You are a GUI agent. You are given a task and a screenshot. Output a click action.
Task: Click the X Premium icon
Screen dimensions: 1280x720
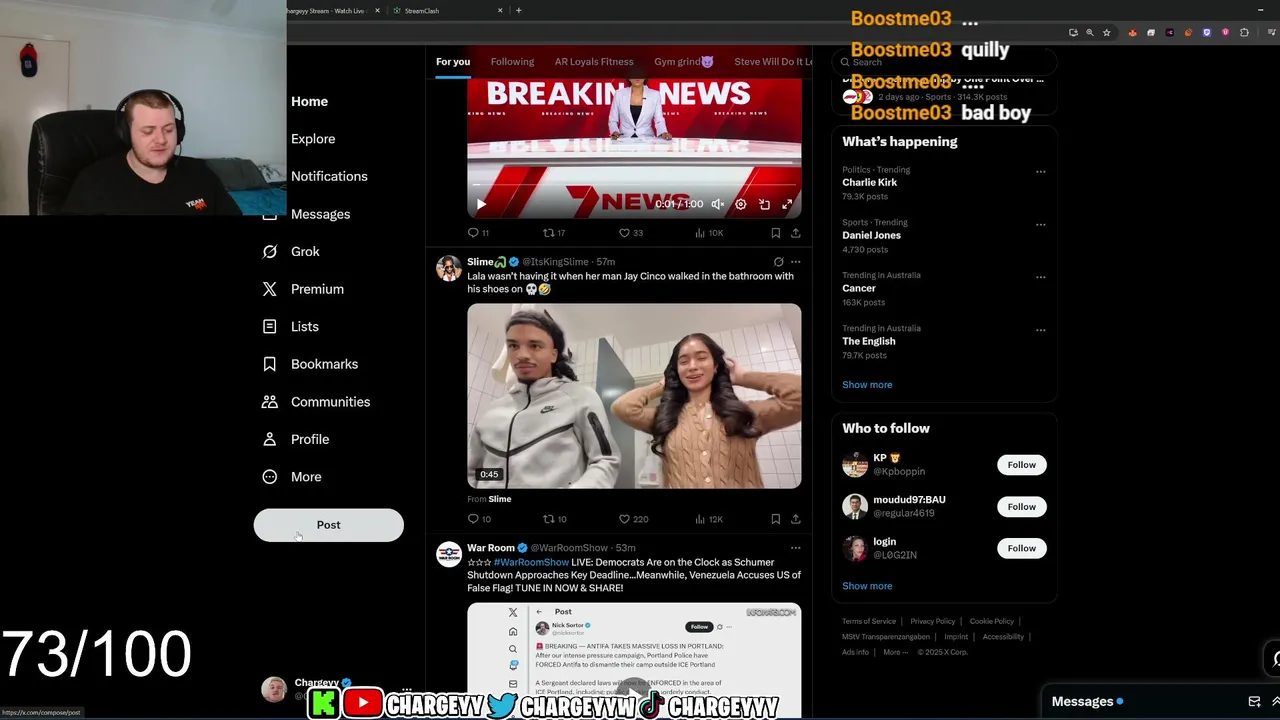(269, 289)
